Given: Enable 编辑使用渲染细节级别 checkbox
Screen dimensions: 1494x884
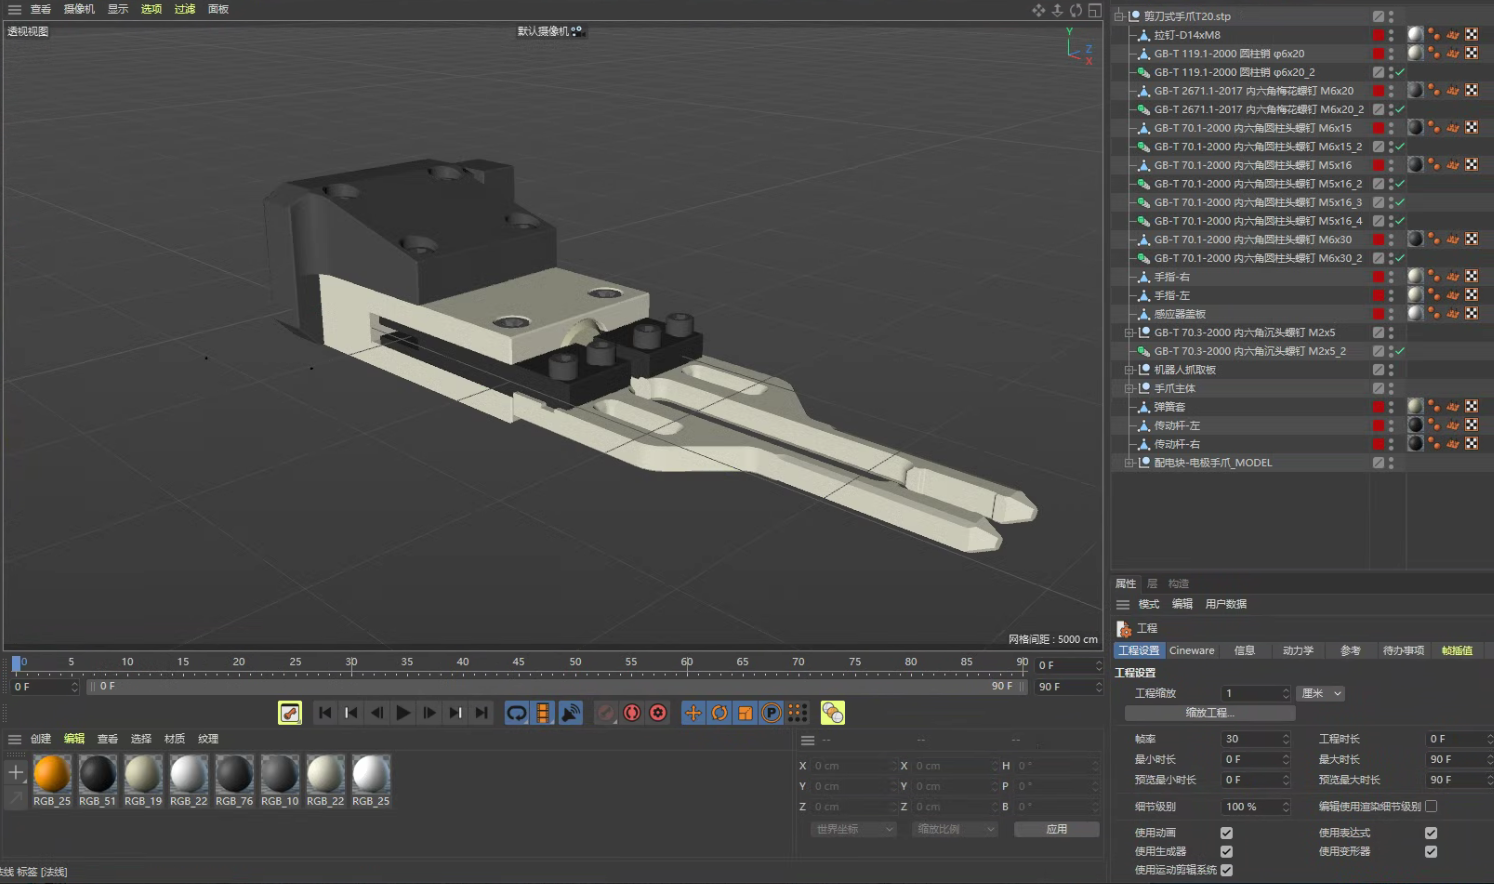Looking at the screenshot, I should click(x=1431, y=806).
